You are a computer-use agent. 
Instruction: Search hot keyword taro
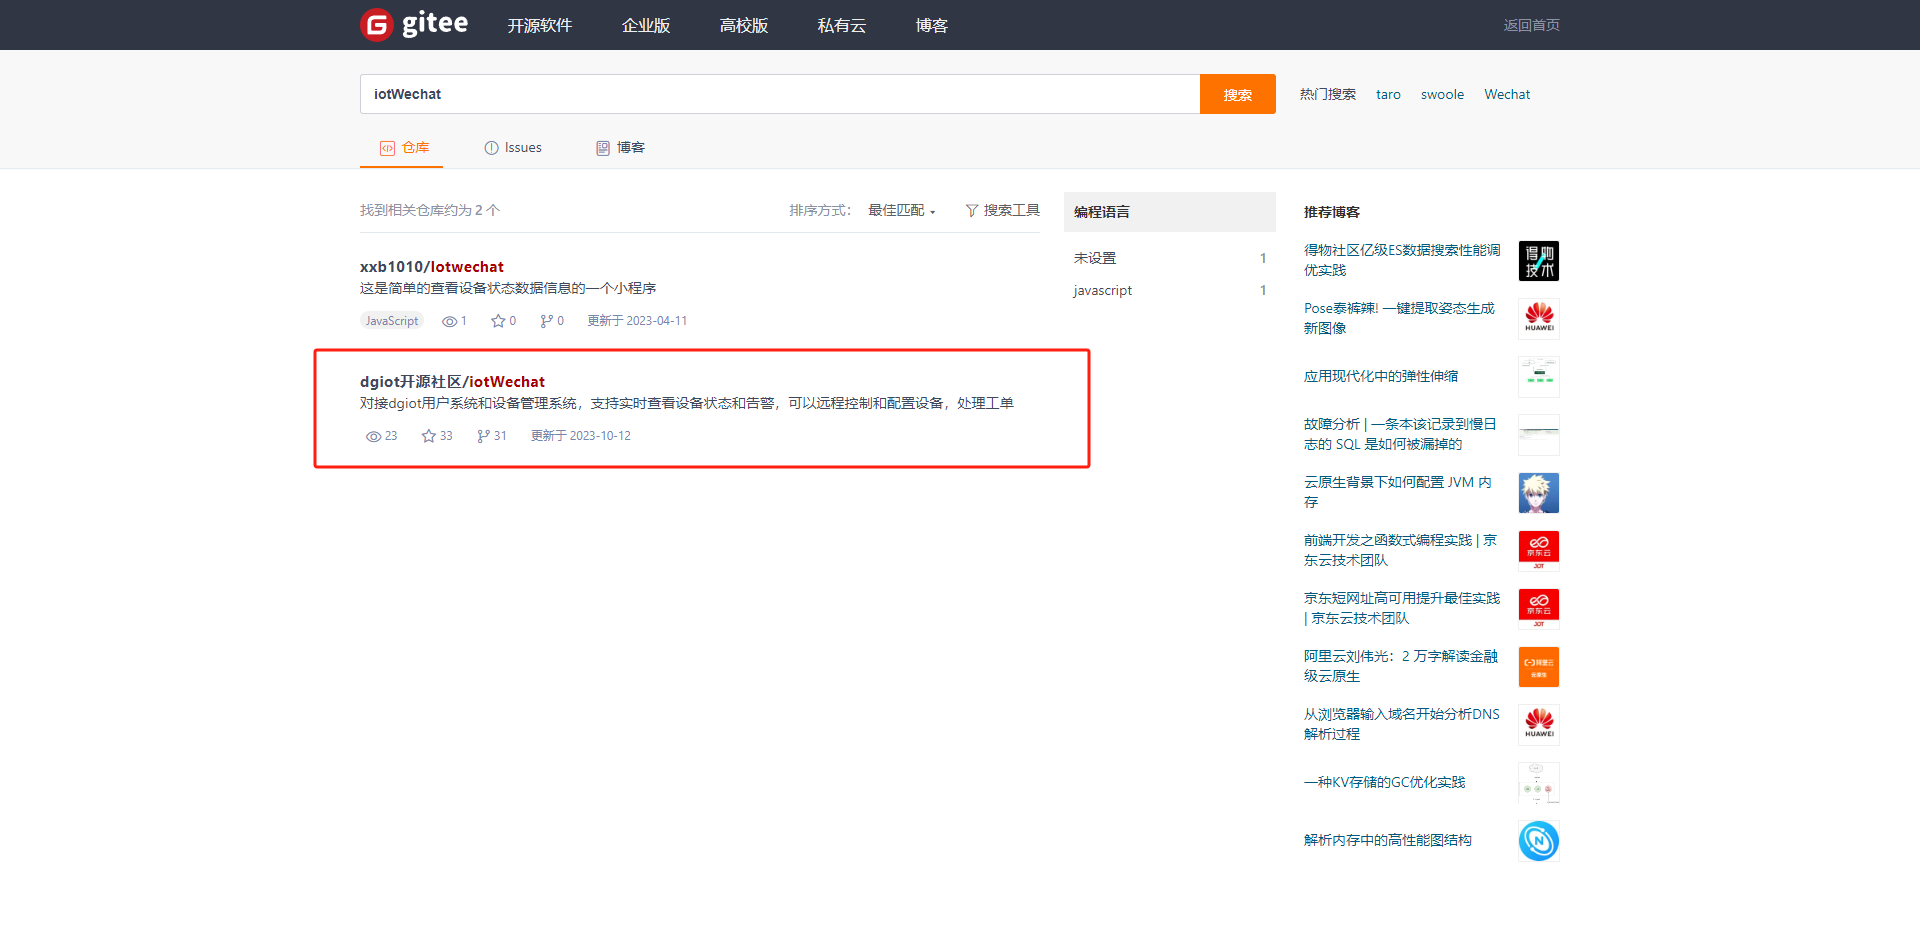pos(1388,94)
